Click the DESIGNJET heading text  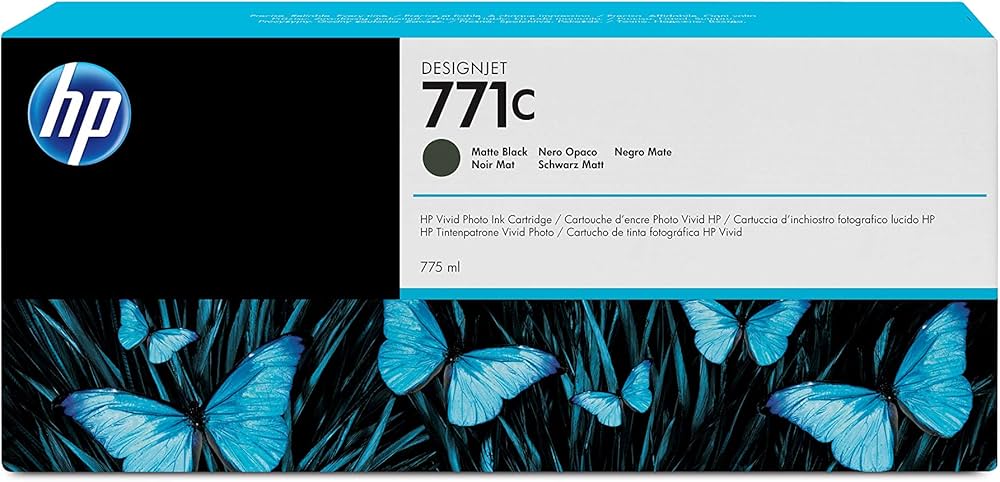[463, 67]
